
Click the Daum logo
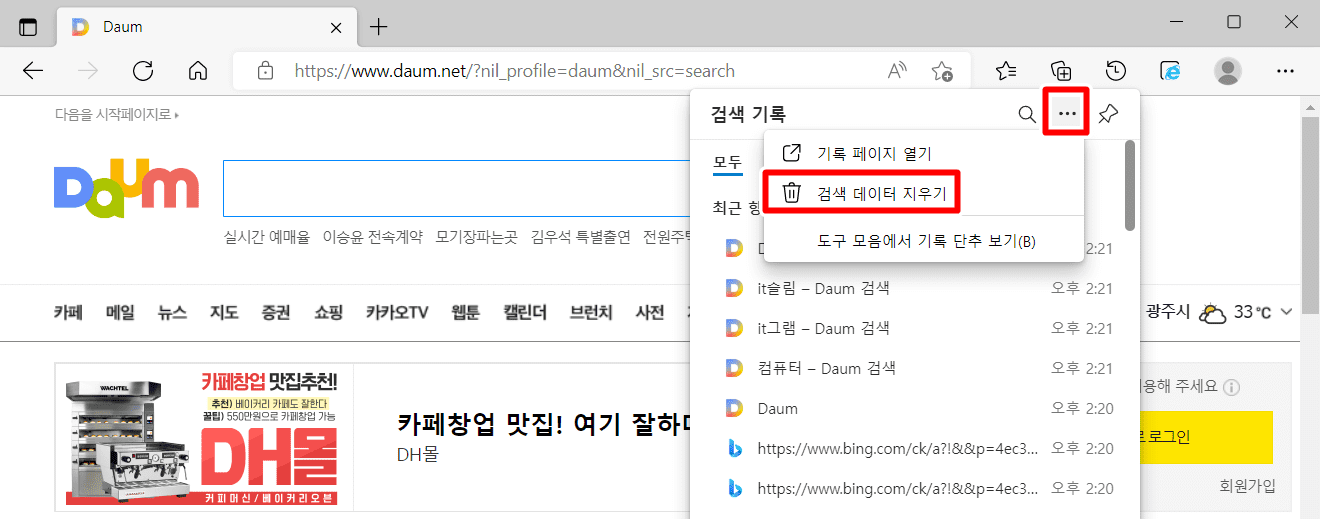[126, 187]
